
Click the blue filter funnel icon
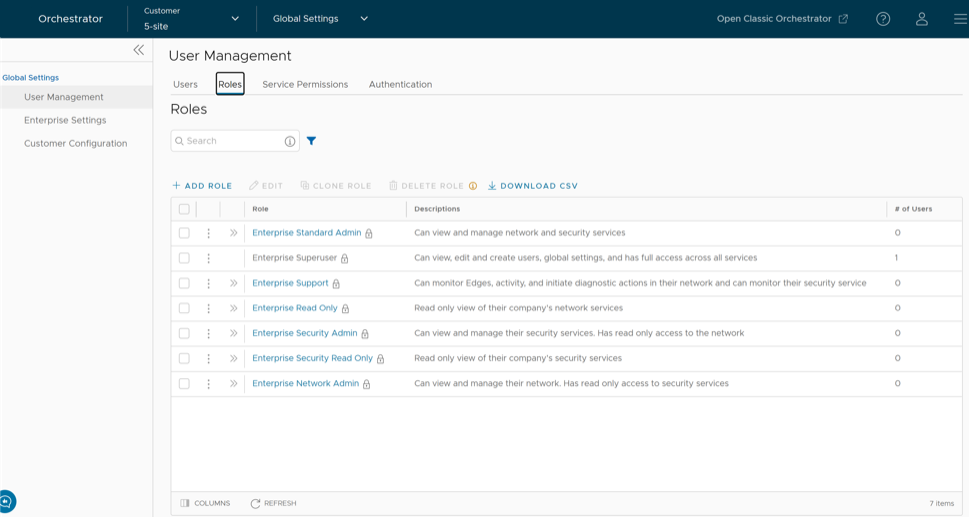pos(311,141)
